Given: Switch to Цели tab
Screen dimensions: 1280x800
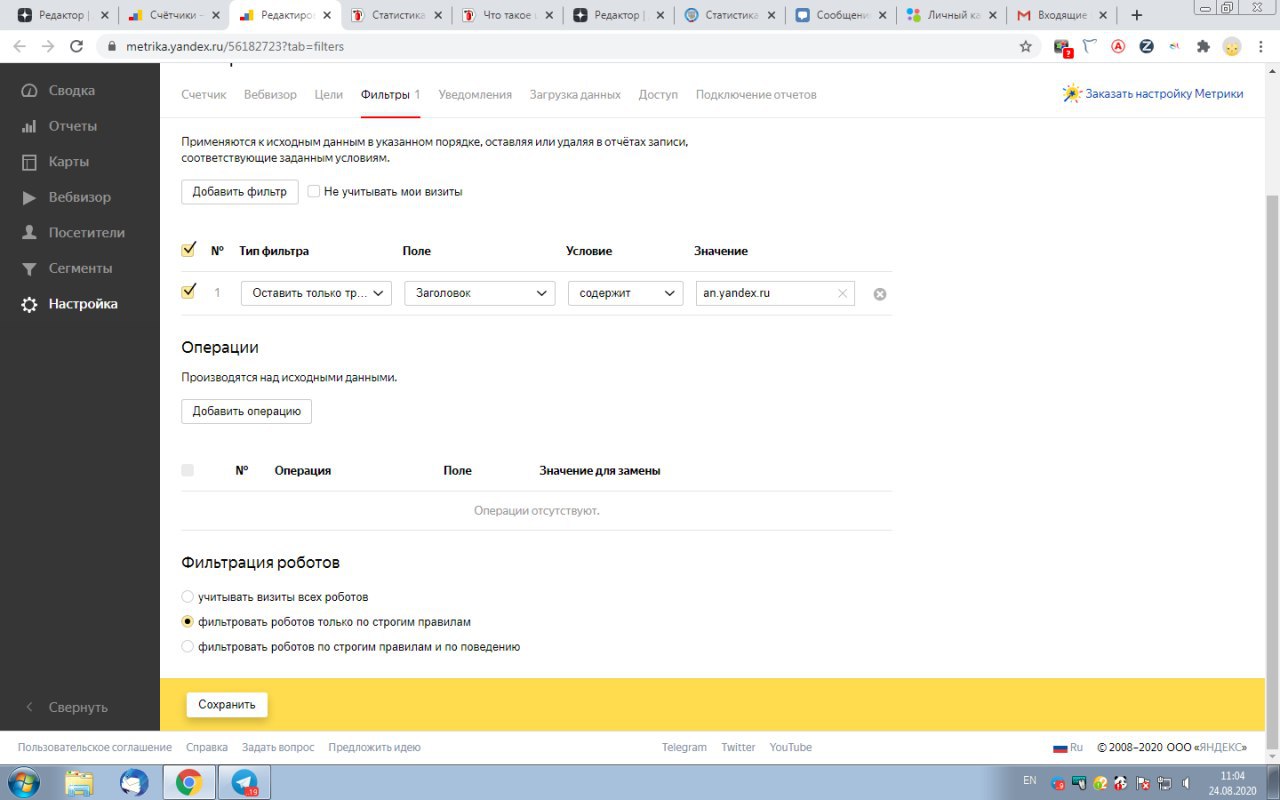Looking at the screenshot, I should pyautogui.click(x=329, y=94).
